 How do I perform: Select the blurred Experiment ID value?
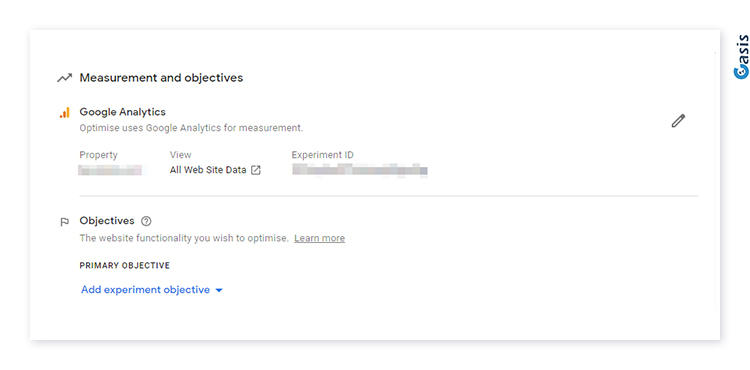360,170
